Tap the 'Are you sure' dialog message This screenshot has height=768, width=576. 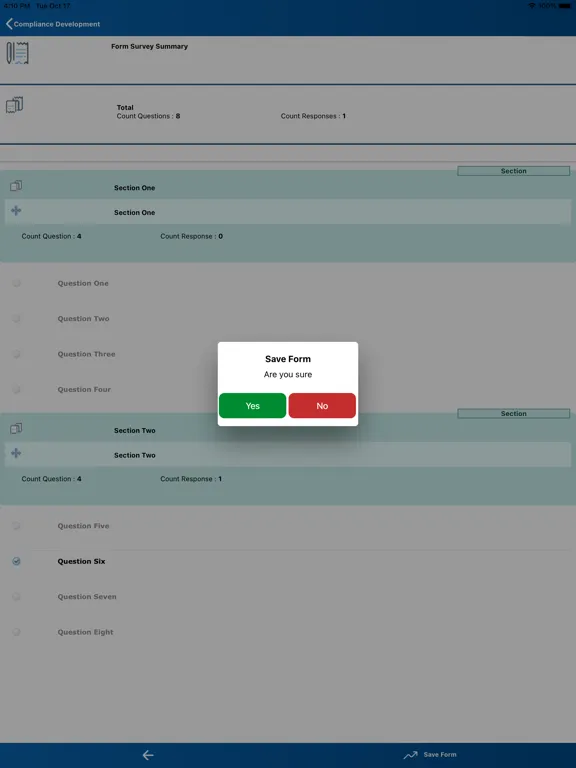[x=288, y=374]
